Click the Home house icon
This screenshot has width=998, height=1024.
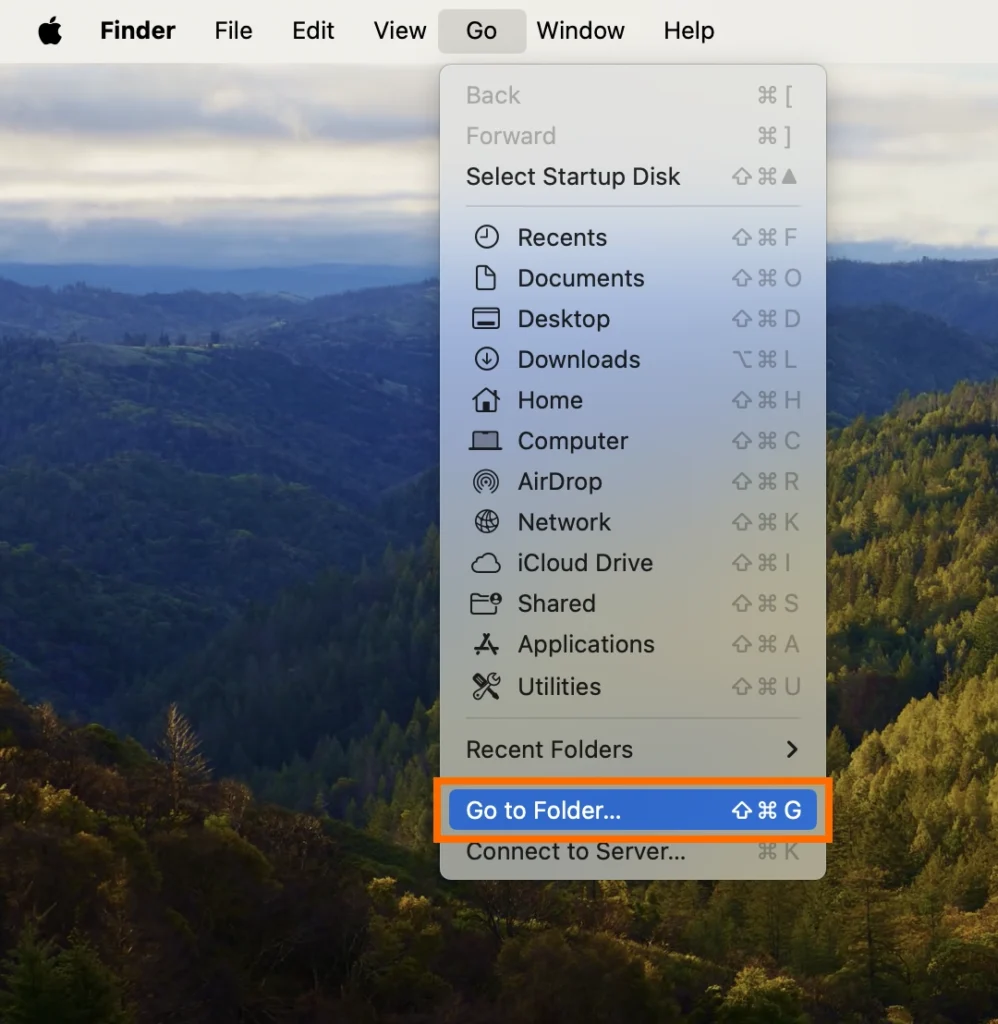coord(486,400)
